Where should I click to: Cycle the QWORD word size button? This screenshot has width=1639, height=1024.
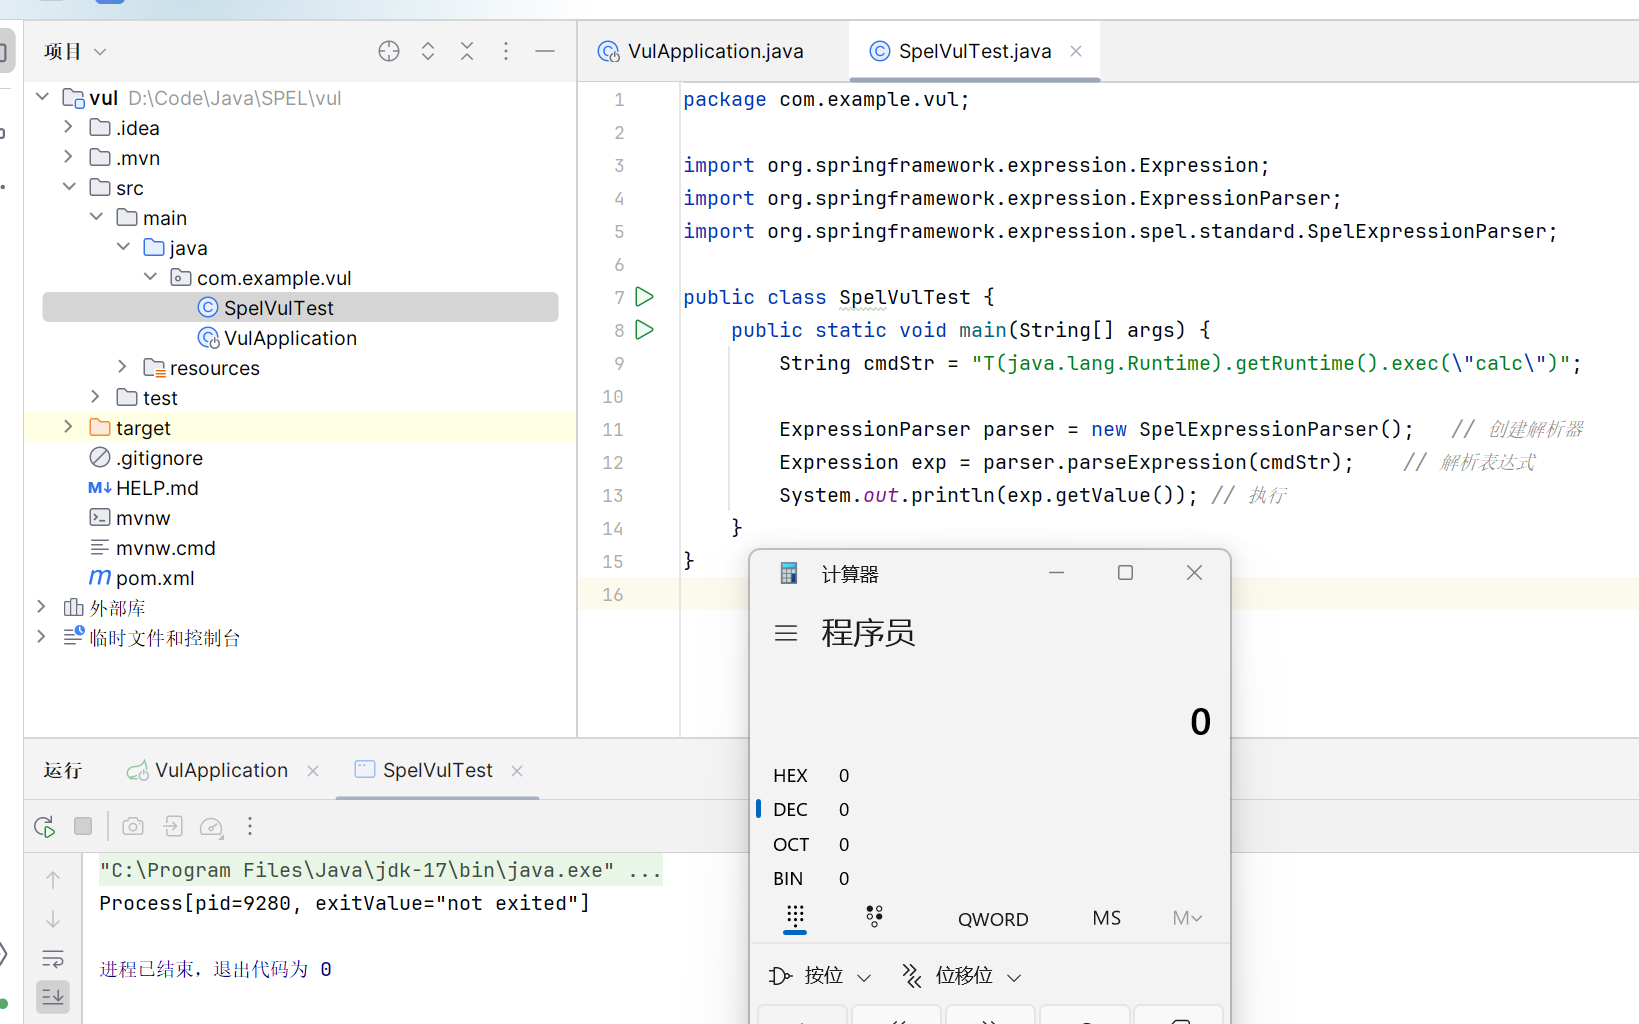point(993,919)
